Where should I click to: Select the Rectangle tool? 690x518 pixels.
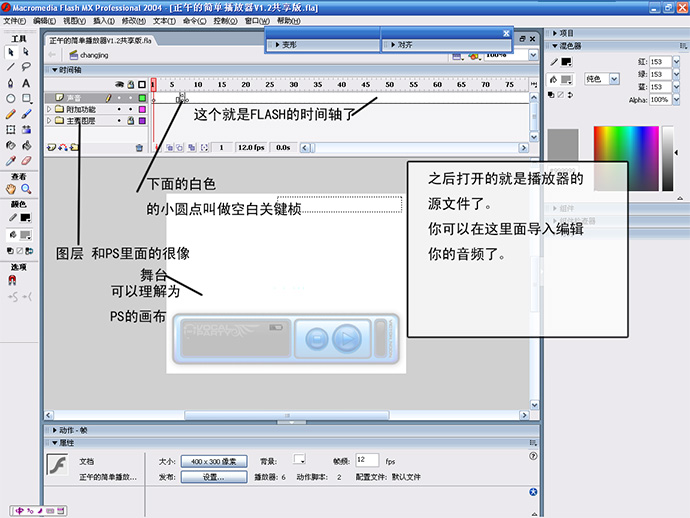click(26, 99)
